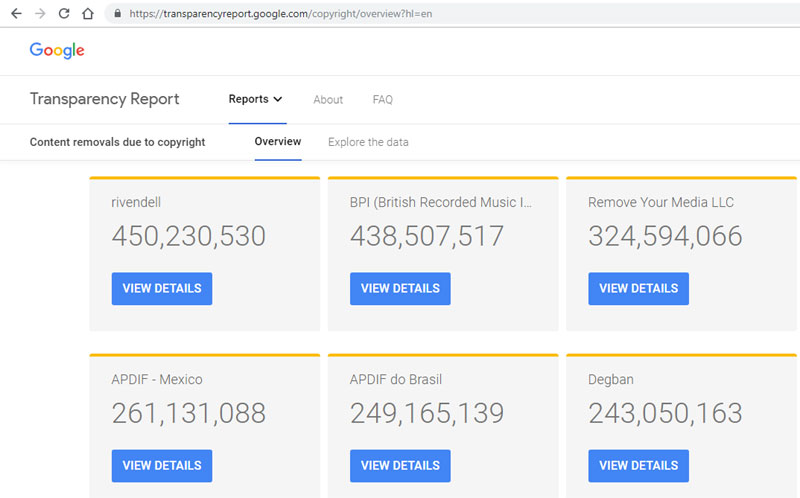Select the count 450,230,530
The height and width of the screenshot is (498, 800).
click(x=189, y=236)
